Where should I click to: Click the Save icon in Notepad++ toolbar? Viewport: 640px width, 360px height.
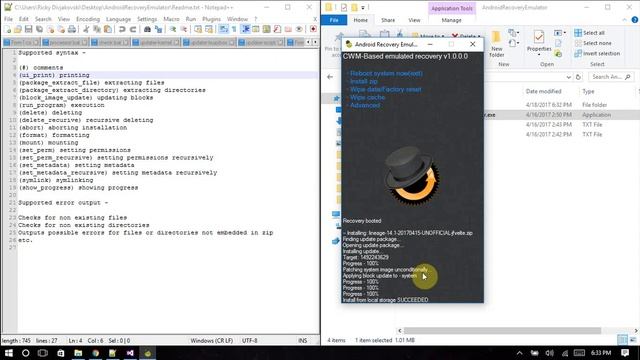[x=28, y=29]
